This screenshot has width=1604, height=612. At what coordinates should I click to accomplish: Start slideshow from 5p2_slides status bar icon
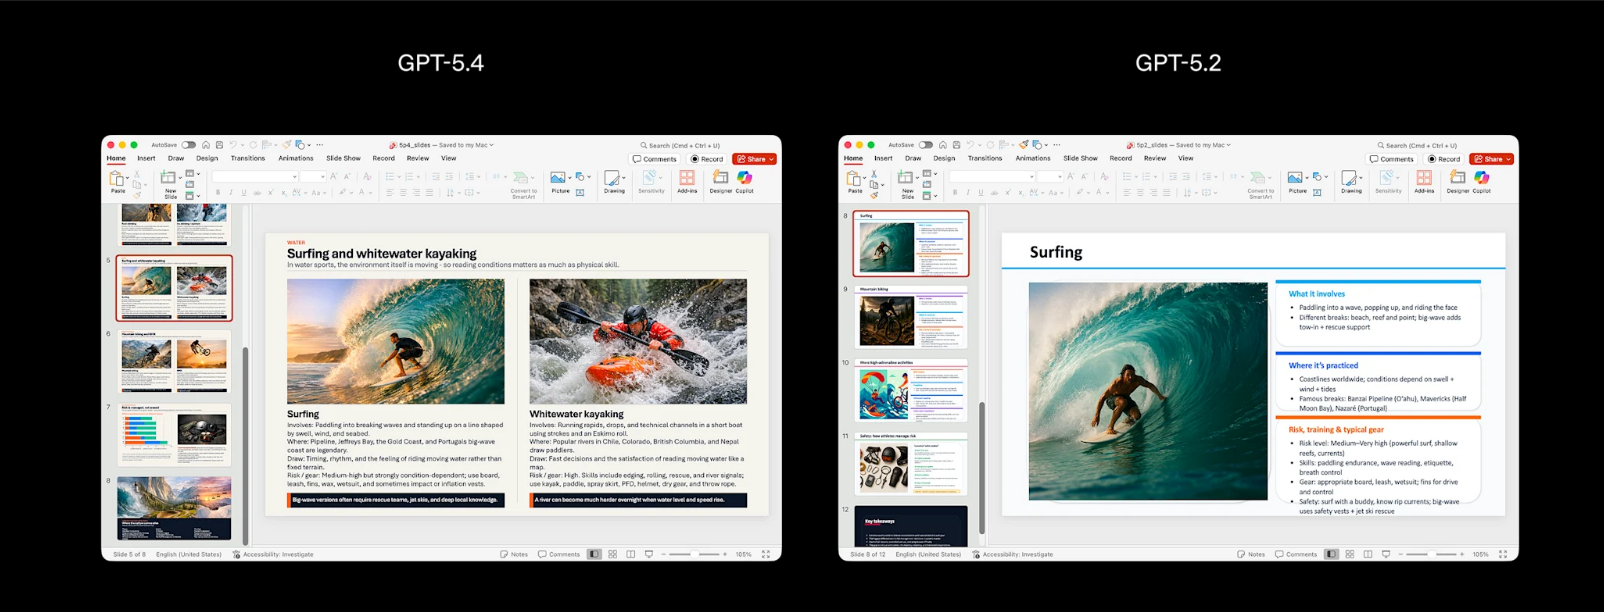1386,554
